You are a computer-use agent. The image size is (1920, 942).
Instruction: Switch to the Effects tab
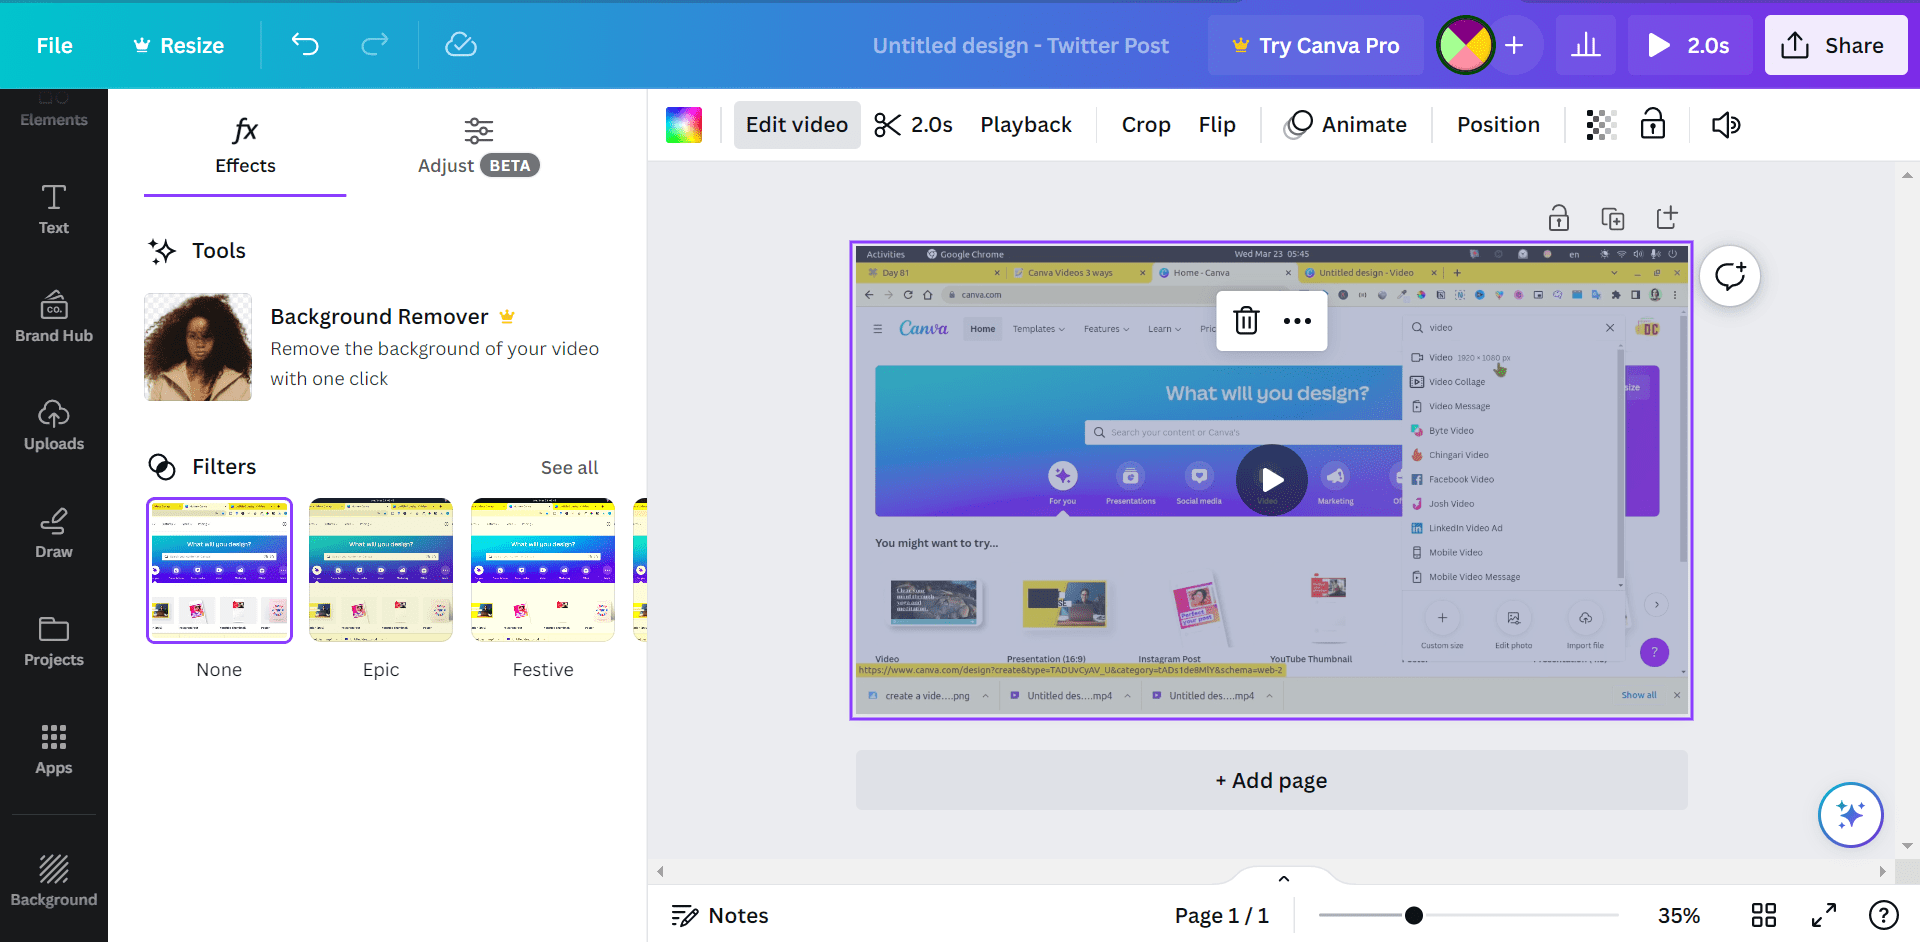coord(245,147)
